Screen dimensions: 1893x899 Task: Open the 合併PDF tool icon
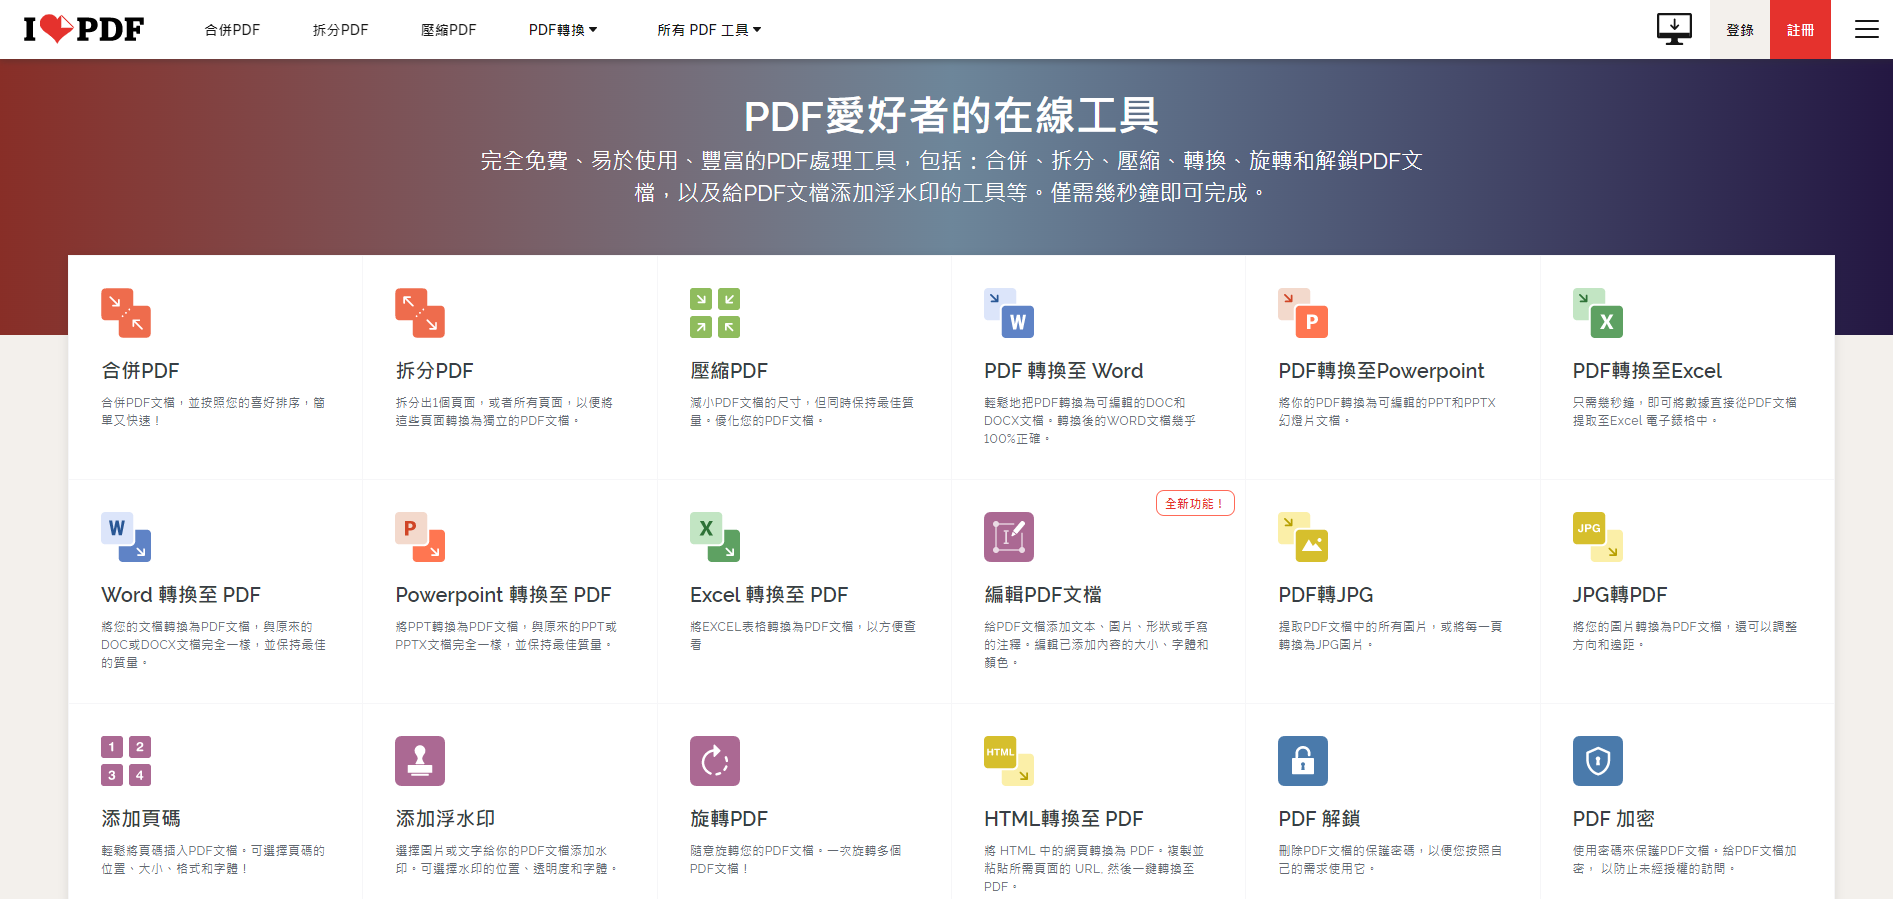tap(126, 313)
